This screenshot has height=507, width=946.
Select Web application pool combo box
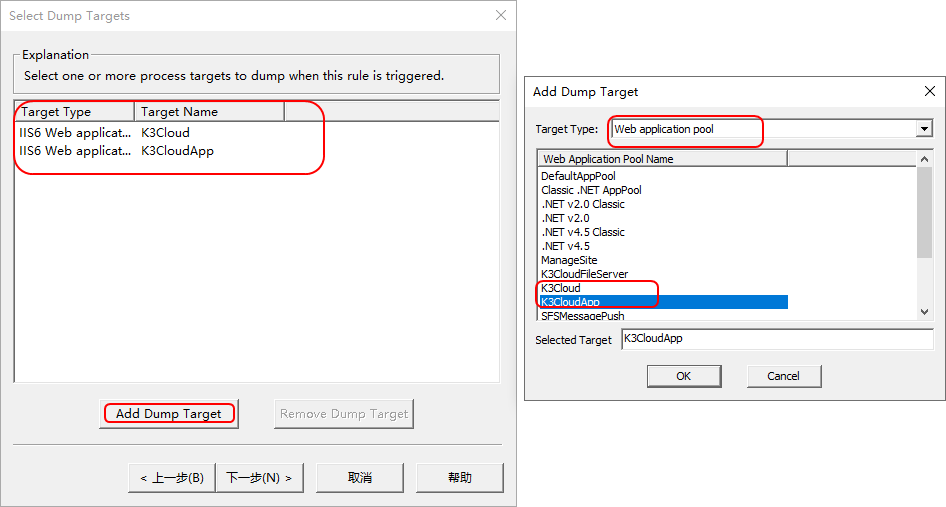coord(772,129)
